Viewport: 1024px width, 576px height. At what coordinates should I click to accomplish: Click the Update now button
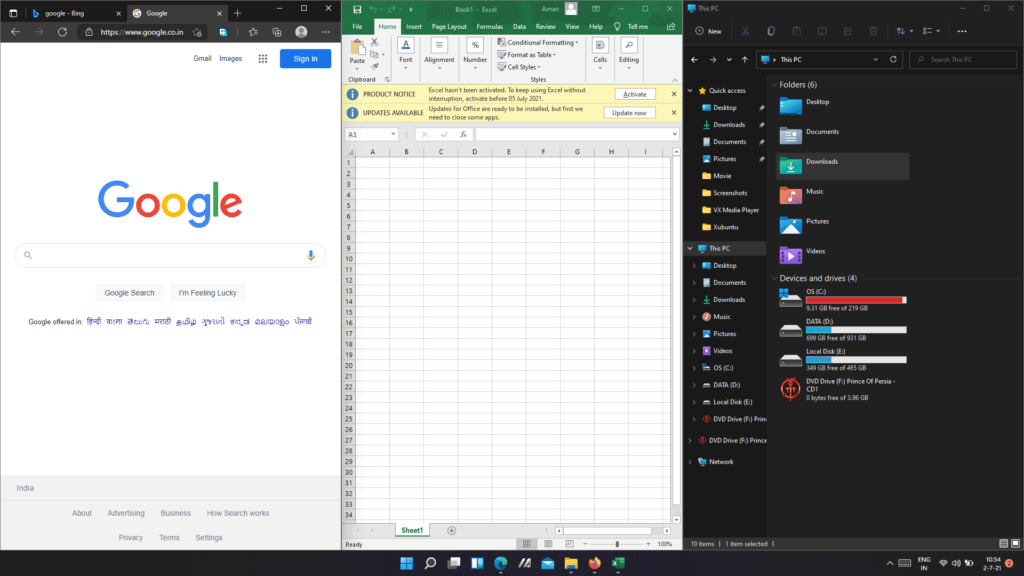tap(629, 113)
